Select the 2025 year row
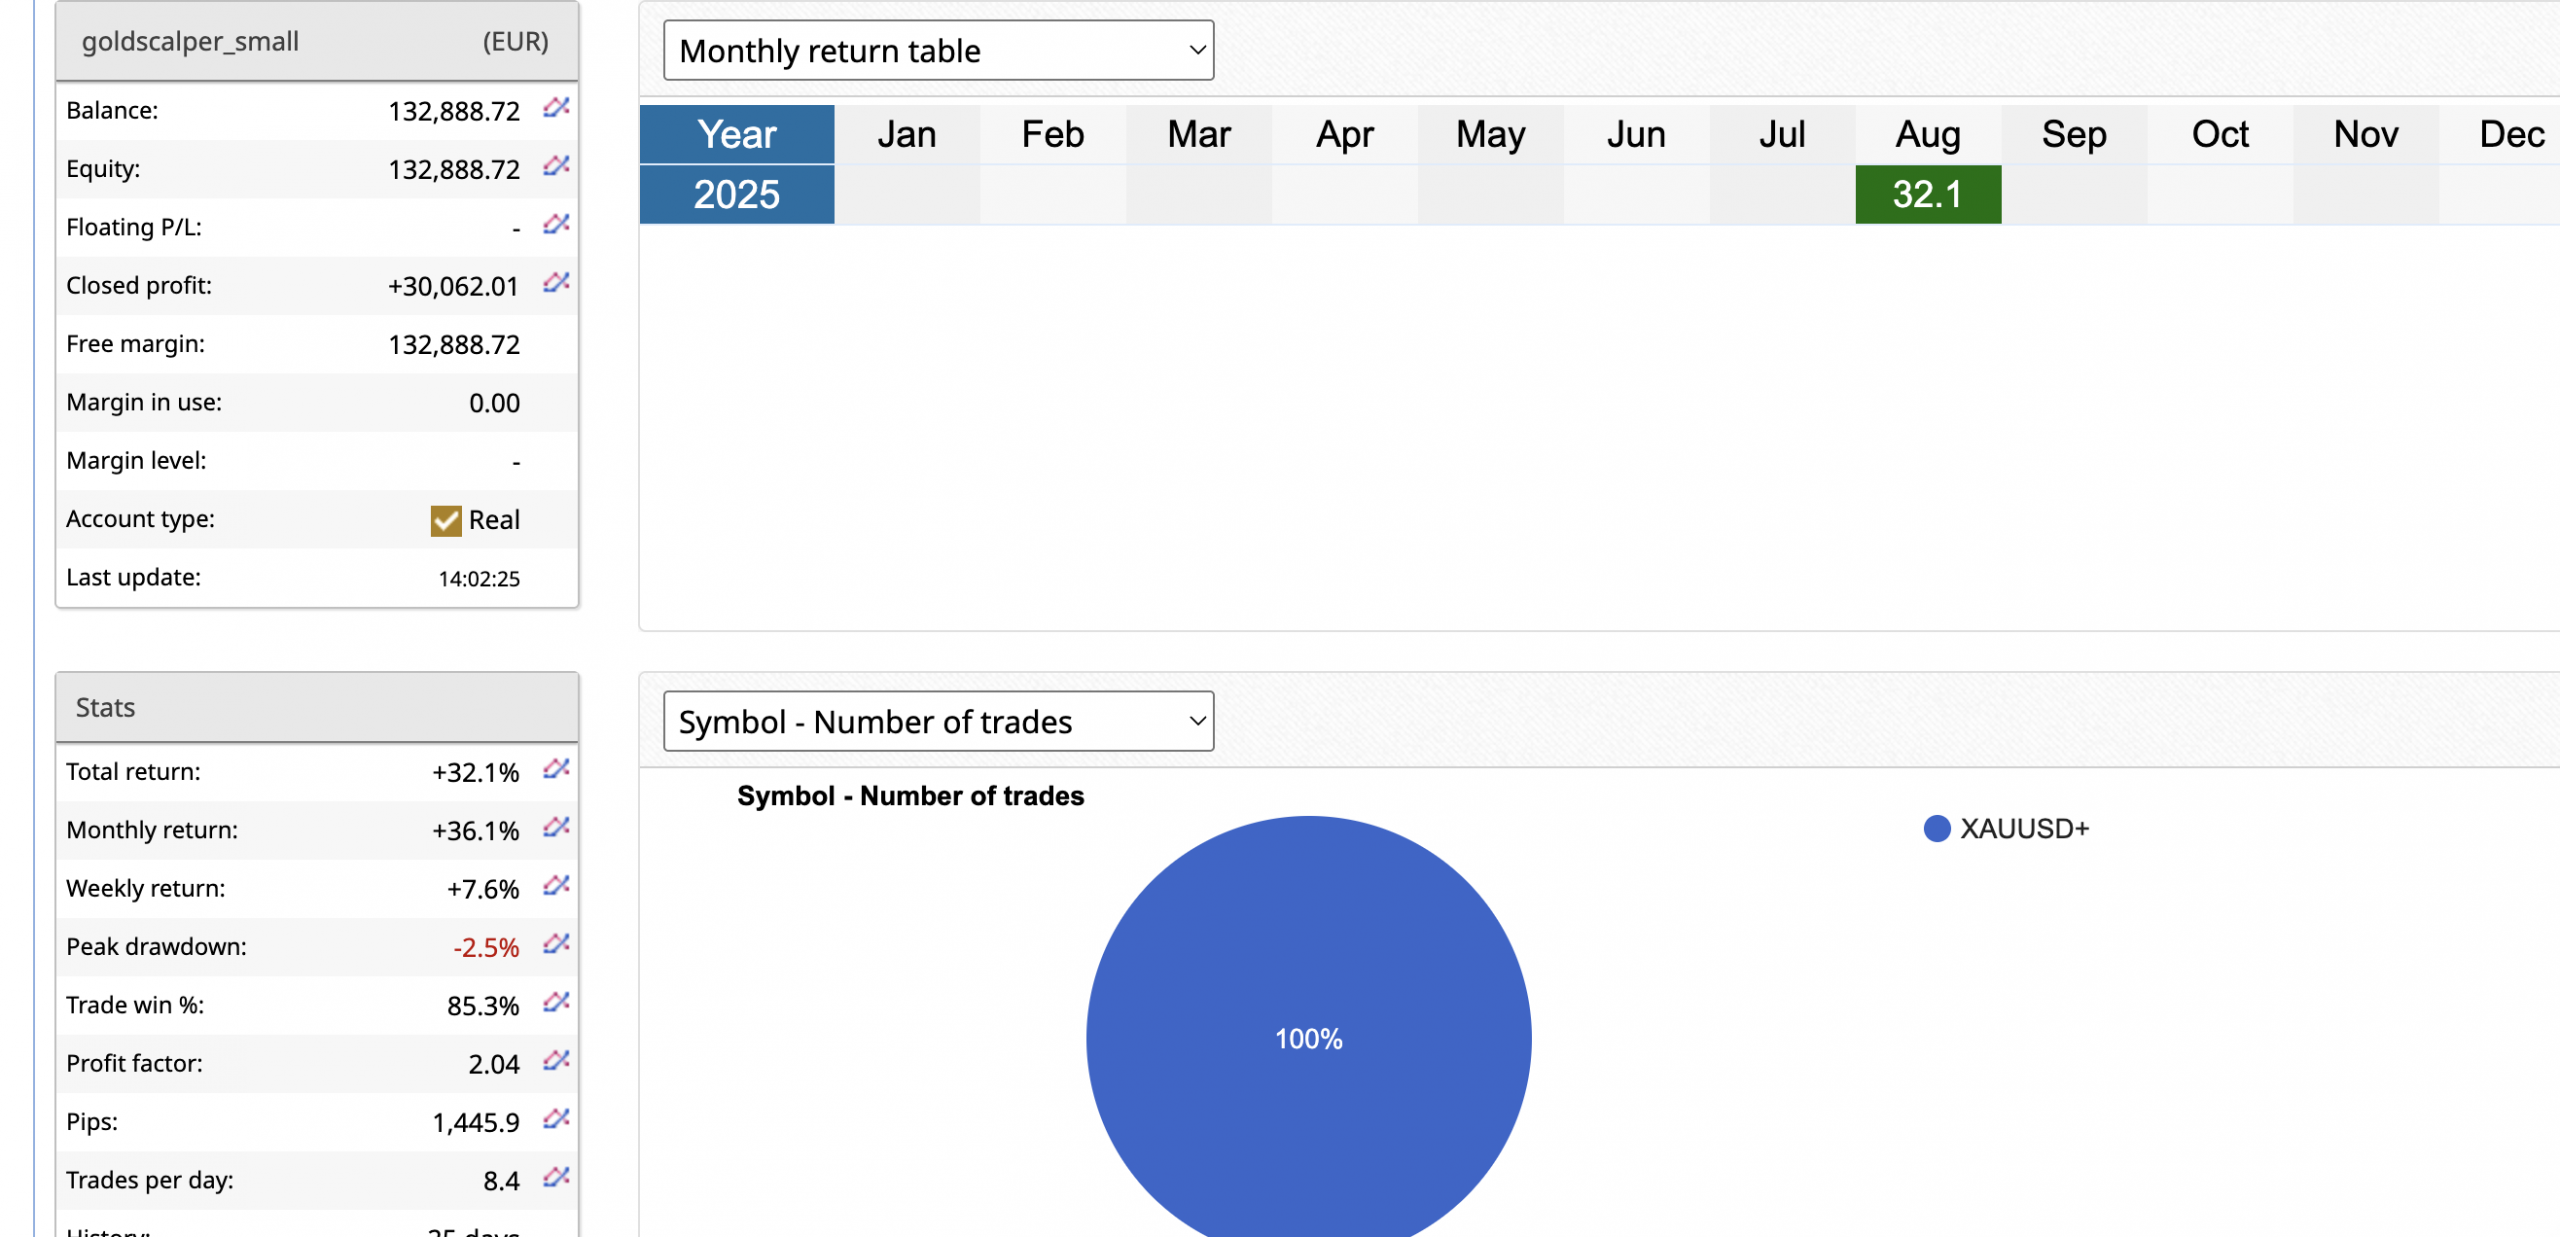Viewport: 2560px width, 1237px height. (737, 194)
